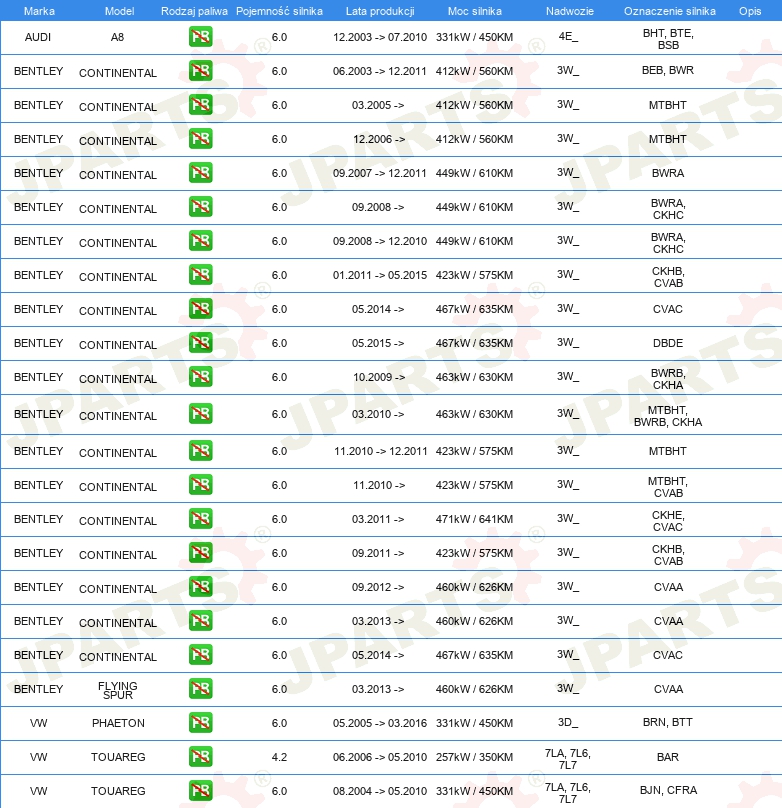Viewport: 782px width, 808px height.
Task: Click the fuel type icon in the AUDI A8 row
Action: 200,37
